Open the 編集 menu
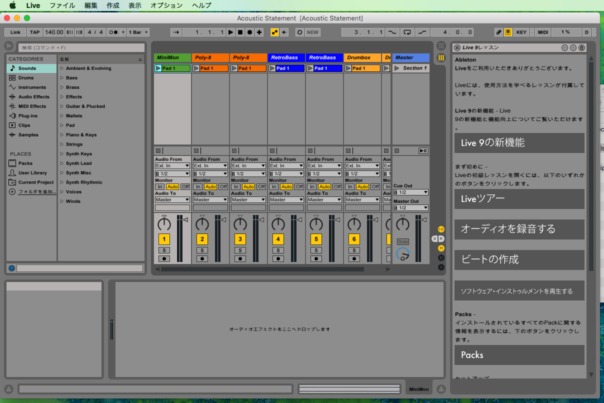Viewport: 604px width, 403px height. tap(91, 5)
